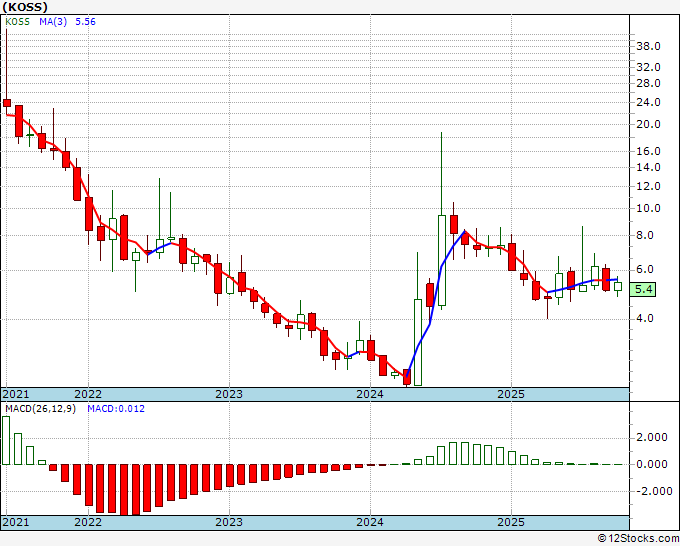Click the first red candlestick at 2021 start
Image resolution: width=680 pixels, height=546 pixels.
[x=7, y=103]
